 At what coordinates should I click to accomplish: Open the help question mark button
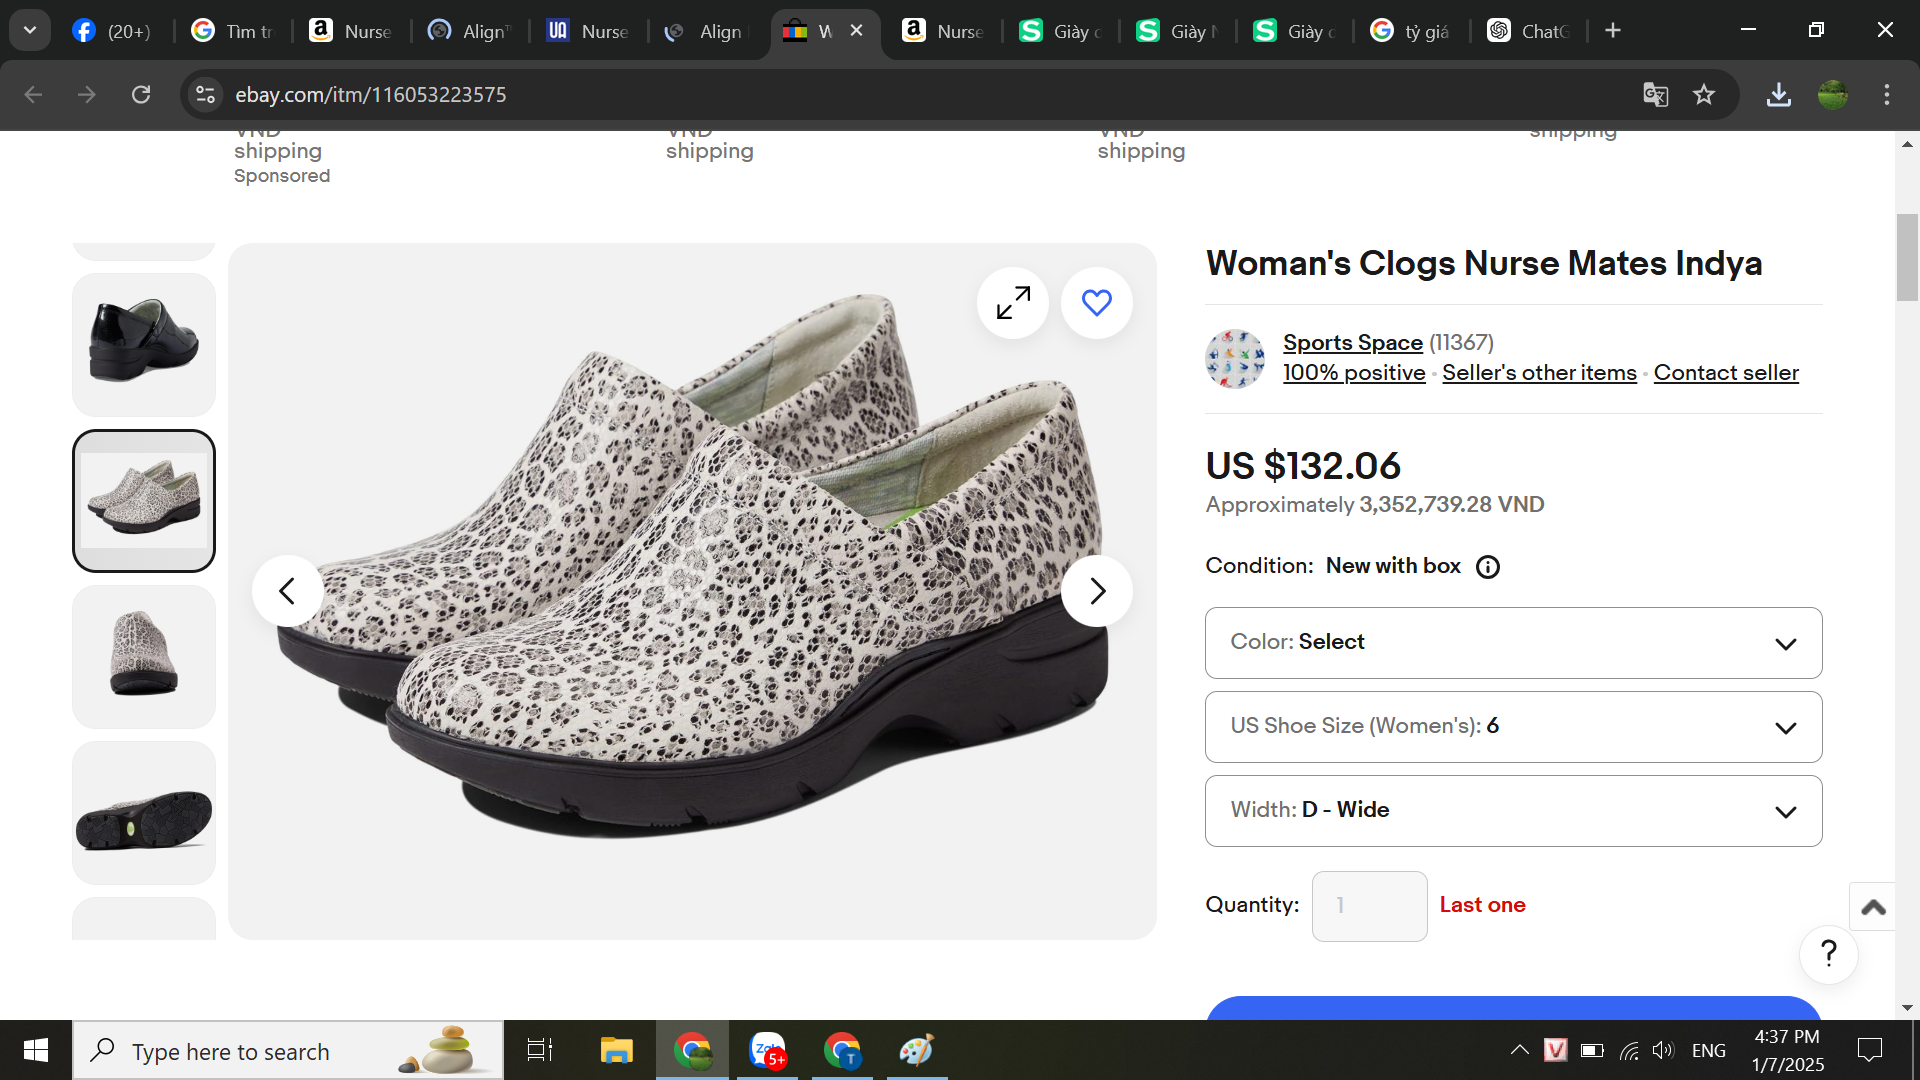[1828, 954]
